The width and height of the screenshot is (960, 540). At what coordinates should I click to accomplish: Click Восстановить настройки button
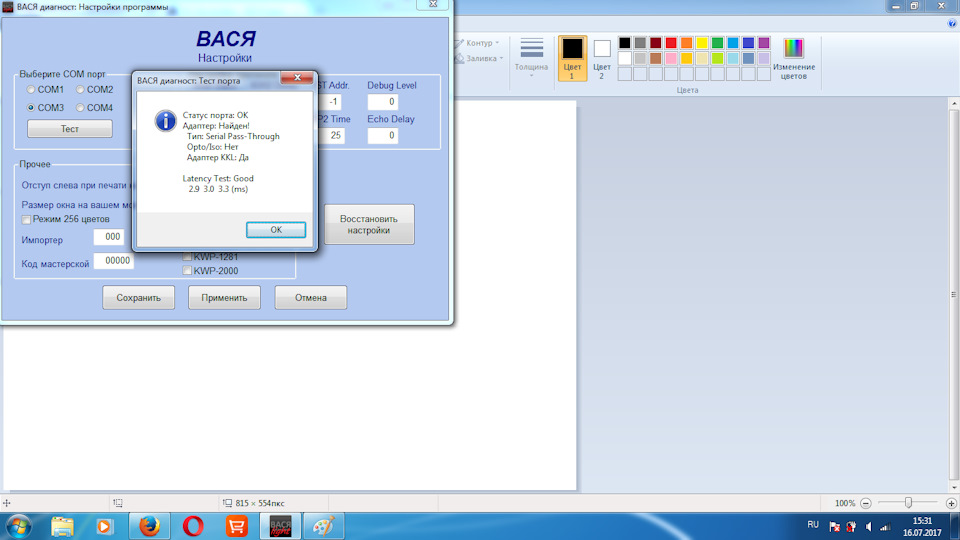[369, 225]
